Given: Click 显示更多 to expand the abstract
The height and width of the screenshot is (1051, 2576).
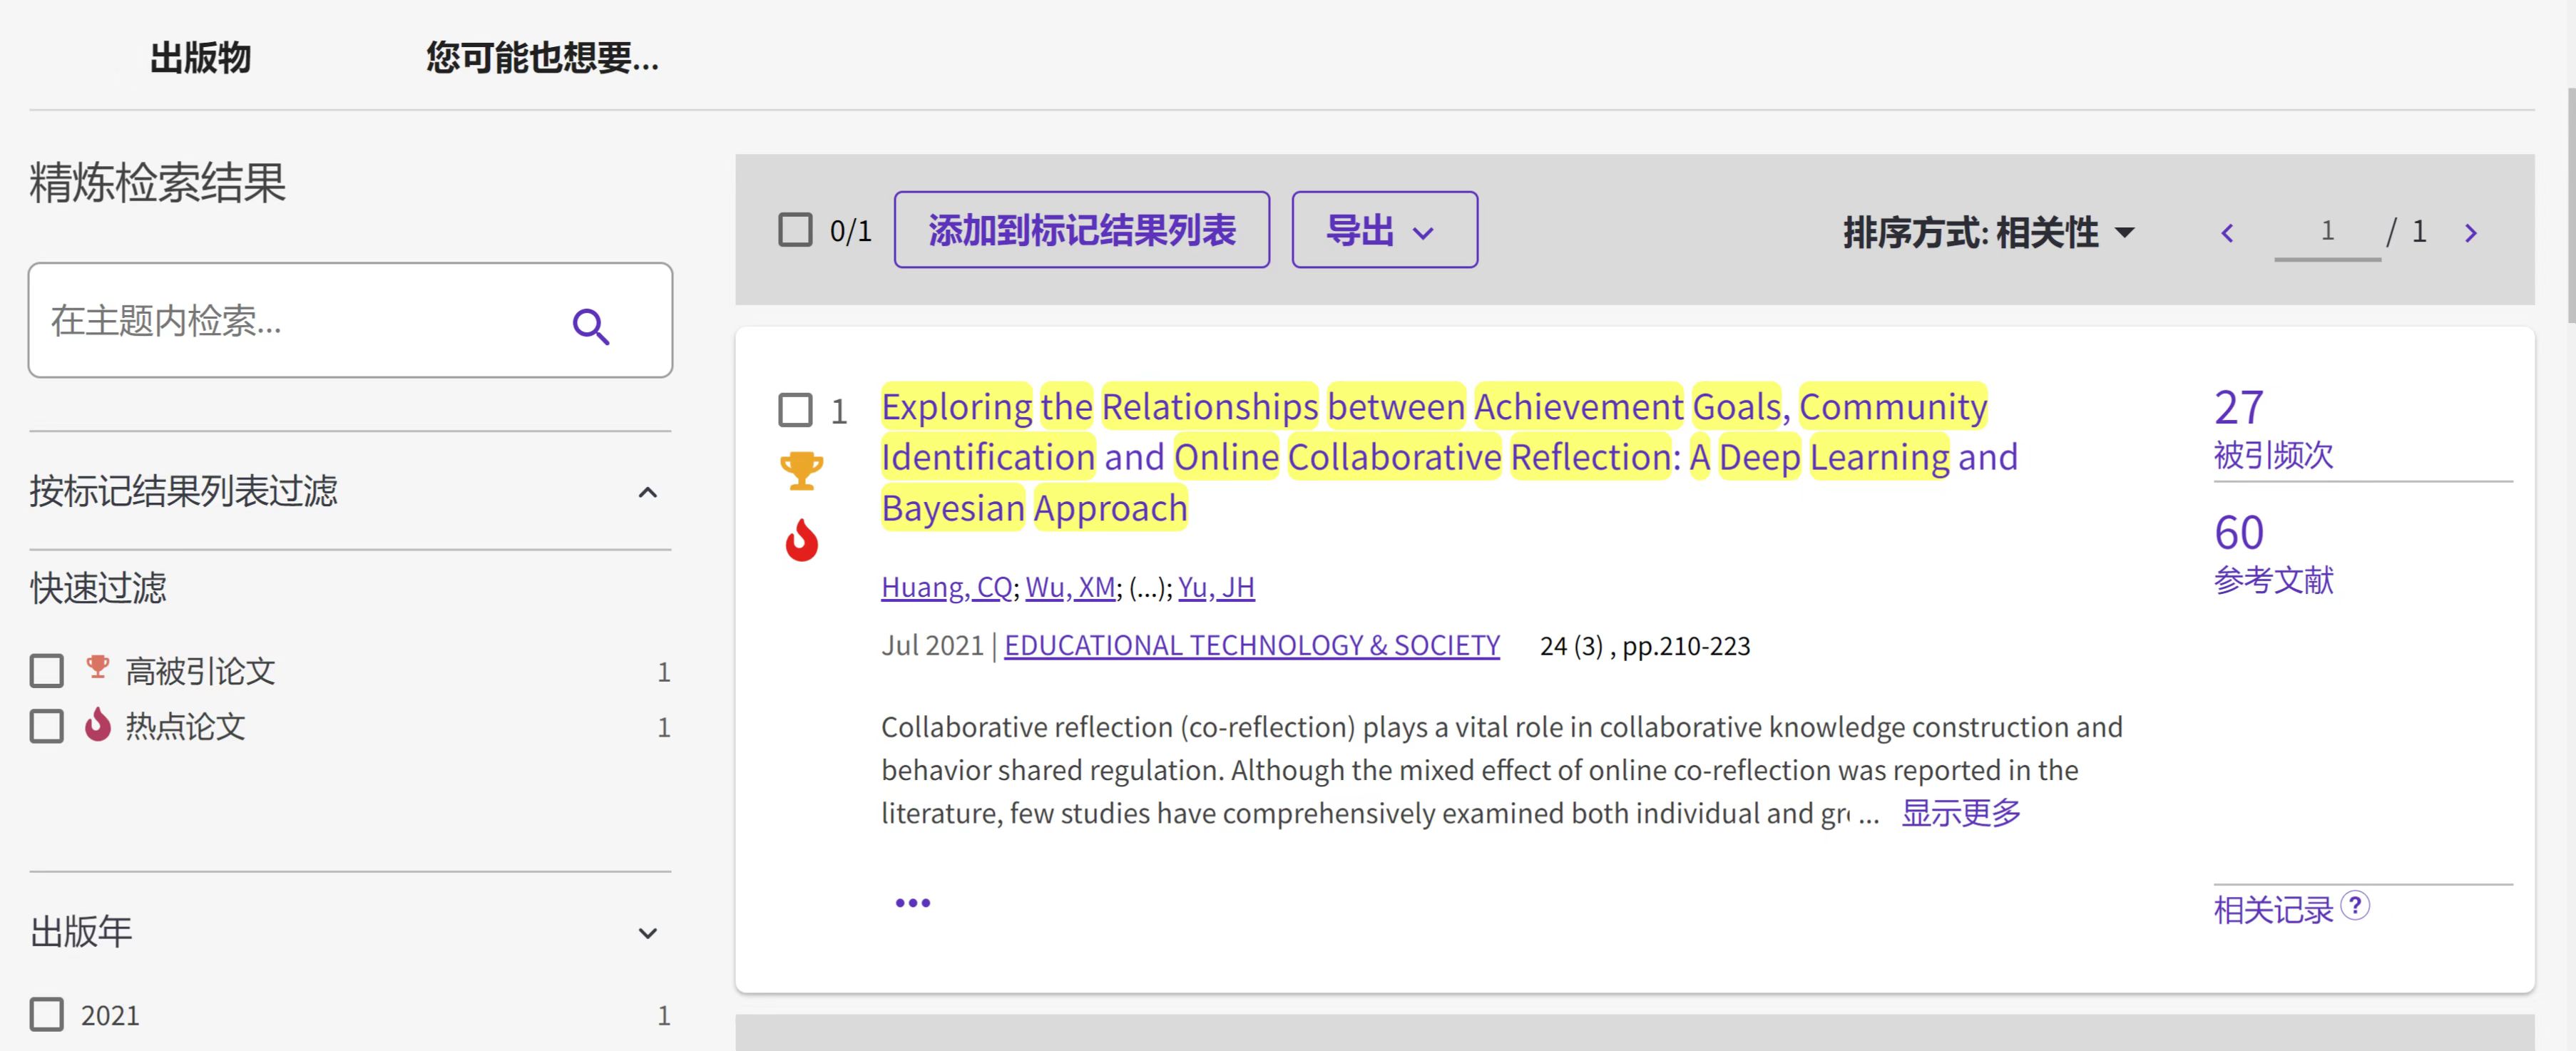Looking at the screenshot, I should (x=1961, y=813).
